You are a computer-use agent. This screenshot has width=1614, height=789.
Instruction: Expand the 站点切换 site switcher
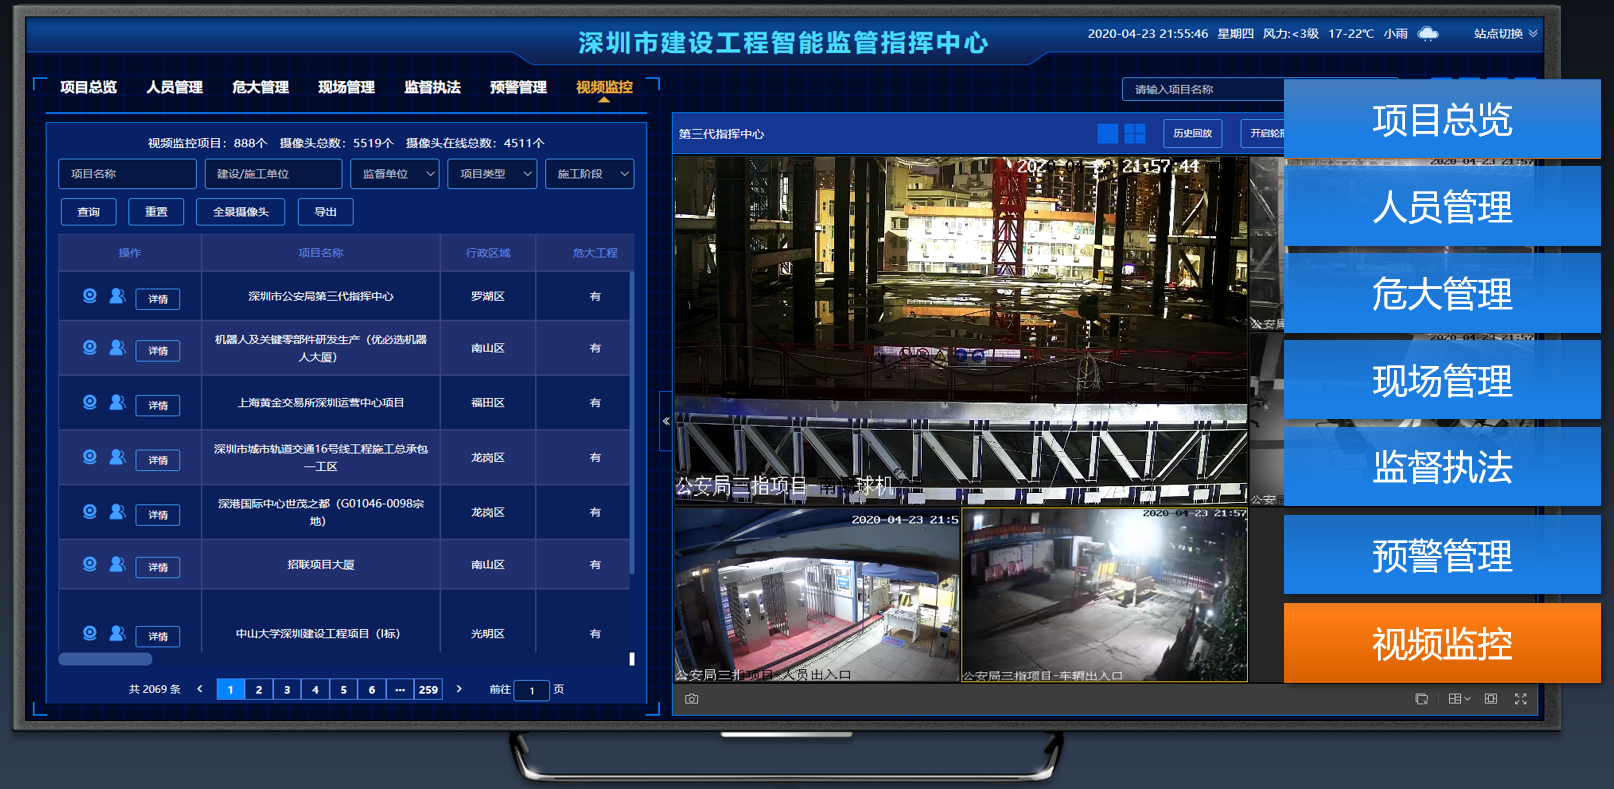[x=1505, y=34]
